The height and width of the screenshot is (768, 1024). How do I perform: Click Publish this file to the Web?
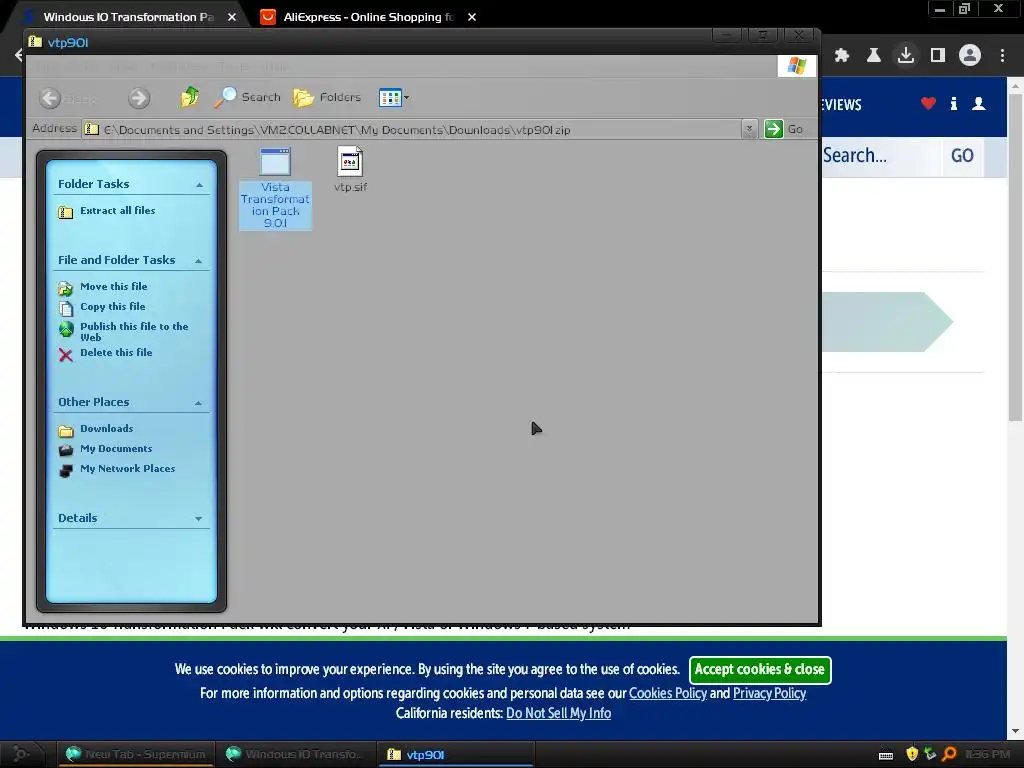pyautogui.click(x=134, y=331)
